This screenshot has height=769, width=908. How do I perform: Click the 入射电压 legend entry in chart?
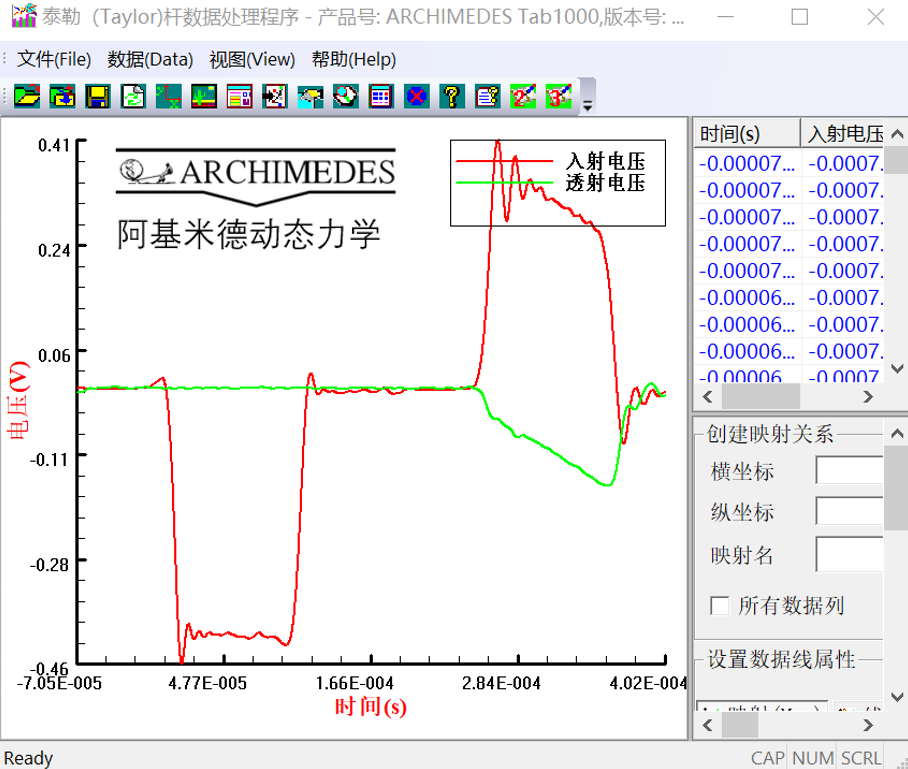coord(605,161)
